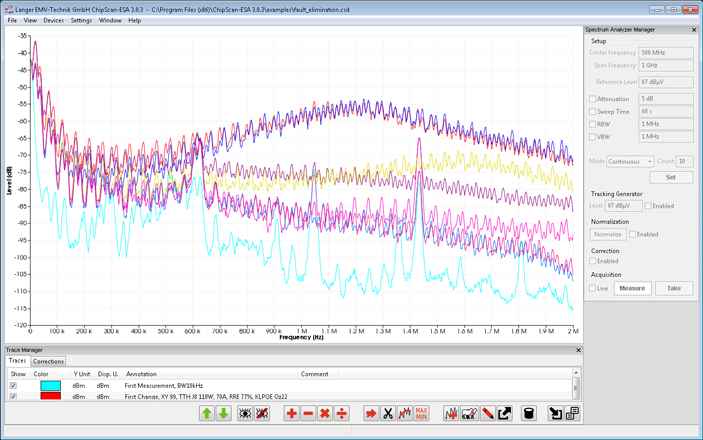Click the green move trace down arrow
Screen dimensions: 703x440
point(224,413)
